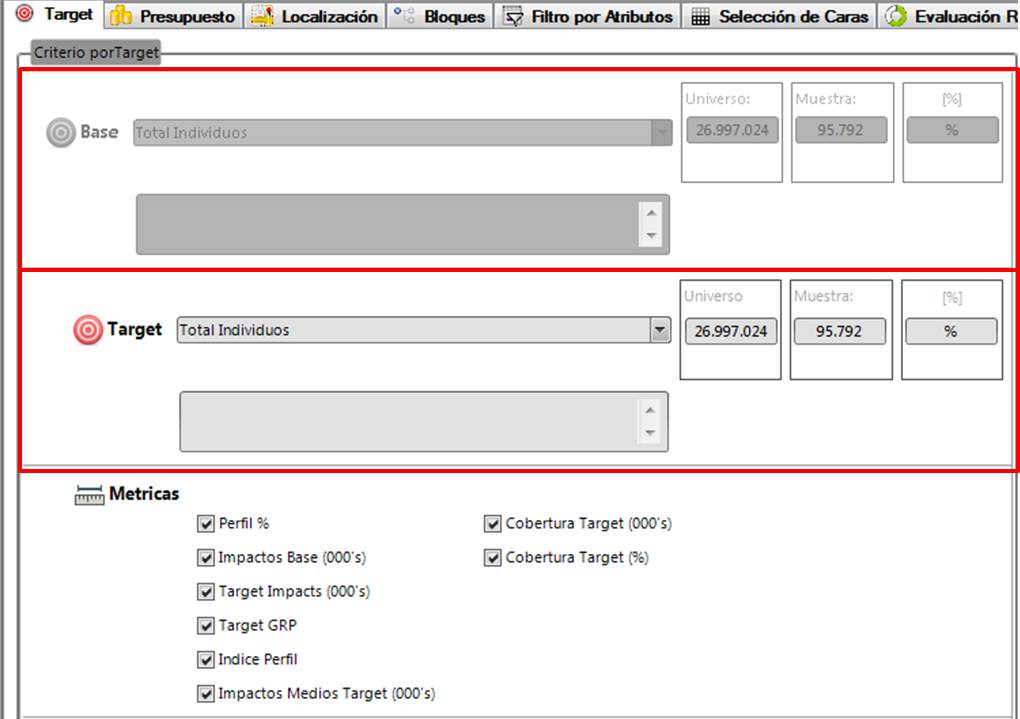Click the red Target bullseye icon
The image size is (1020, 719).
click(88, 330)
